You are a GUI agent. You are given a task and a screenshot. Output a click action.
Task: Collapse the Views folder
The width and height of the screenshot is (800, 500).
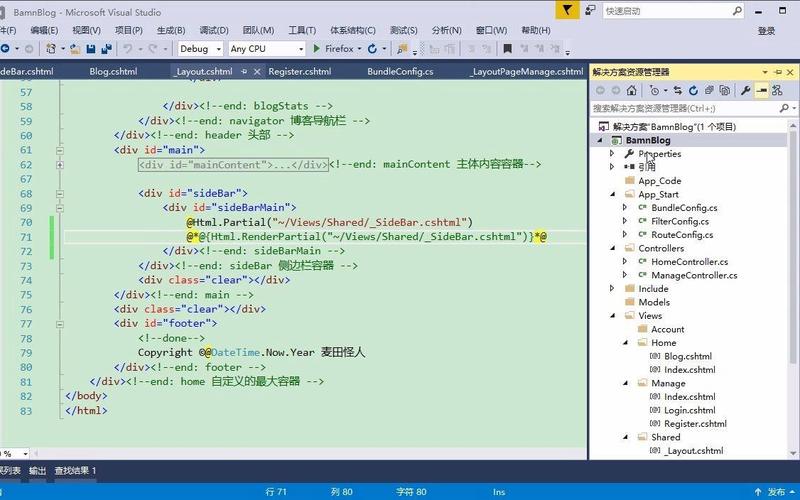(613, 316)
